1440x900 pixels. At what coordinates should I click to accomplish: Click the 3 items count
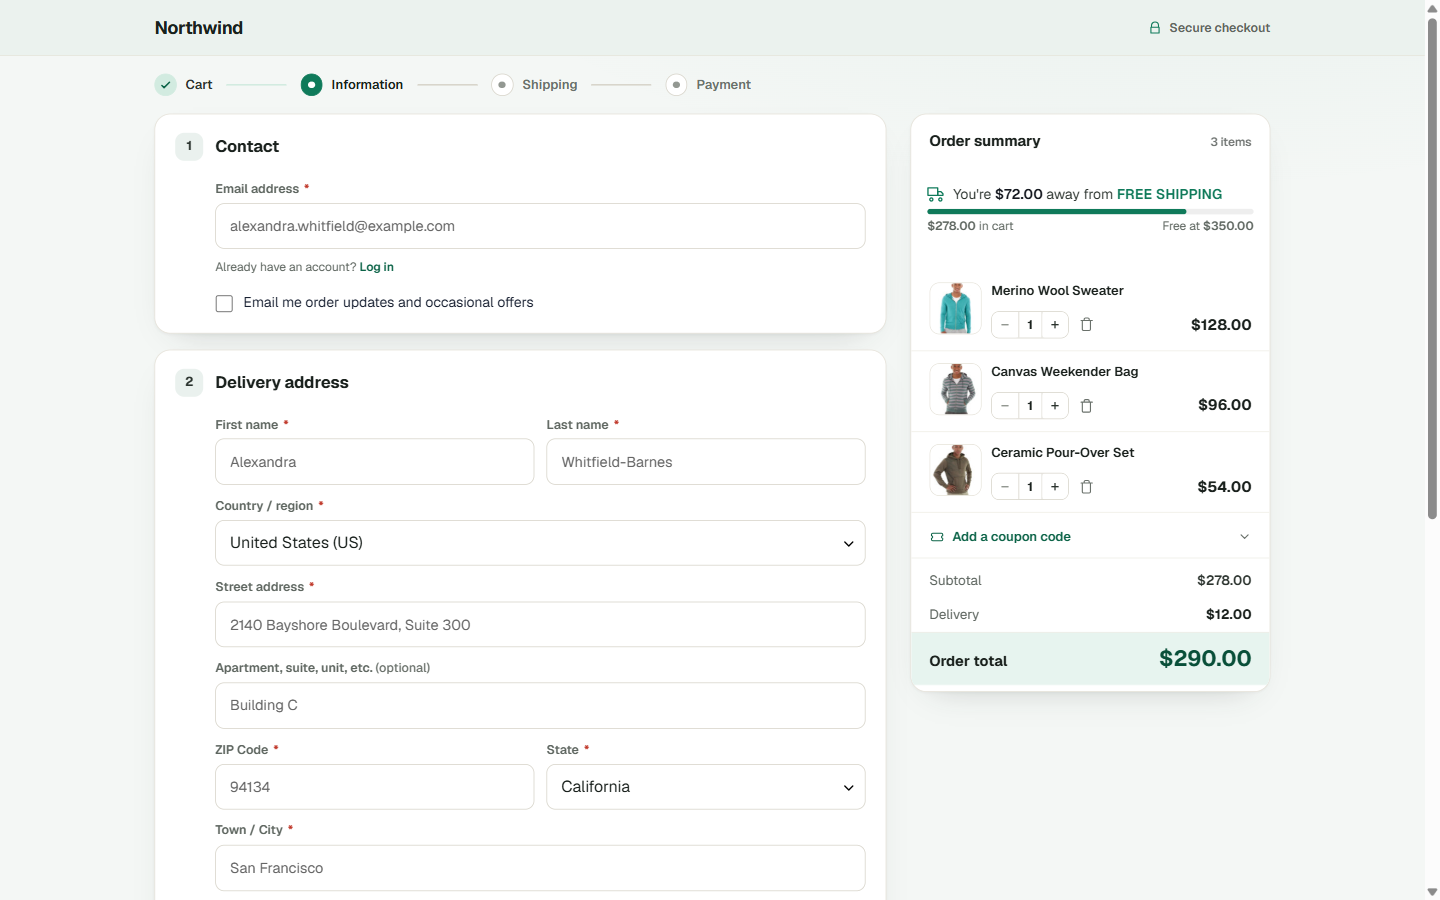click(x=1231, y=142)
